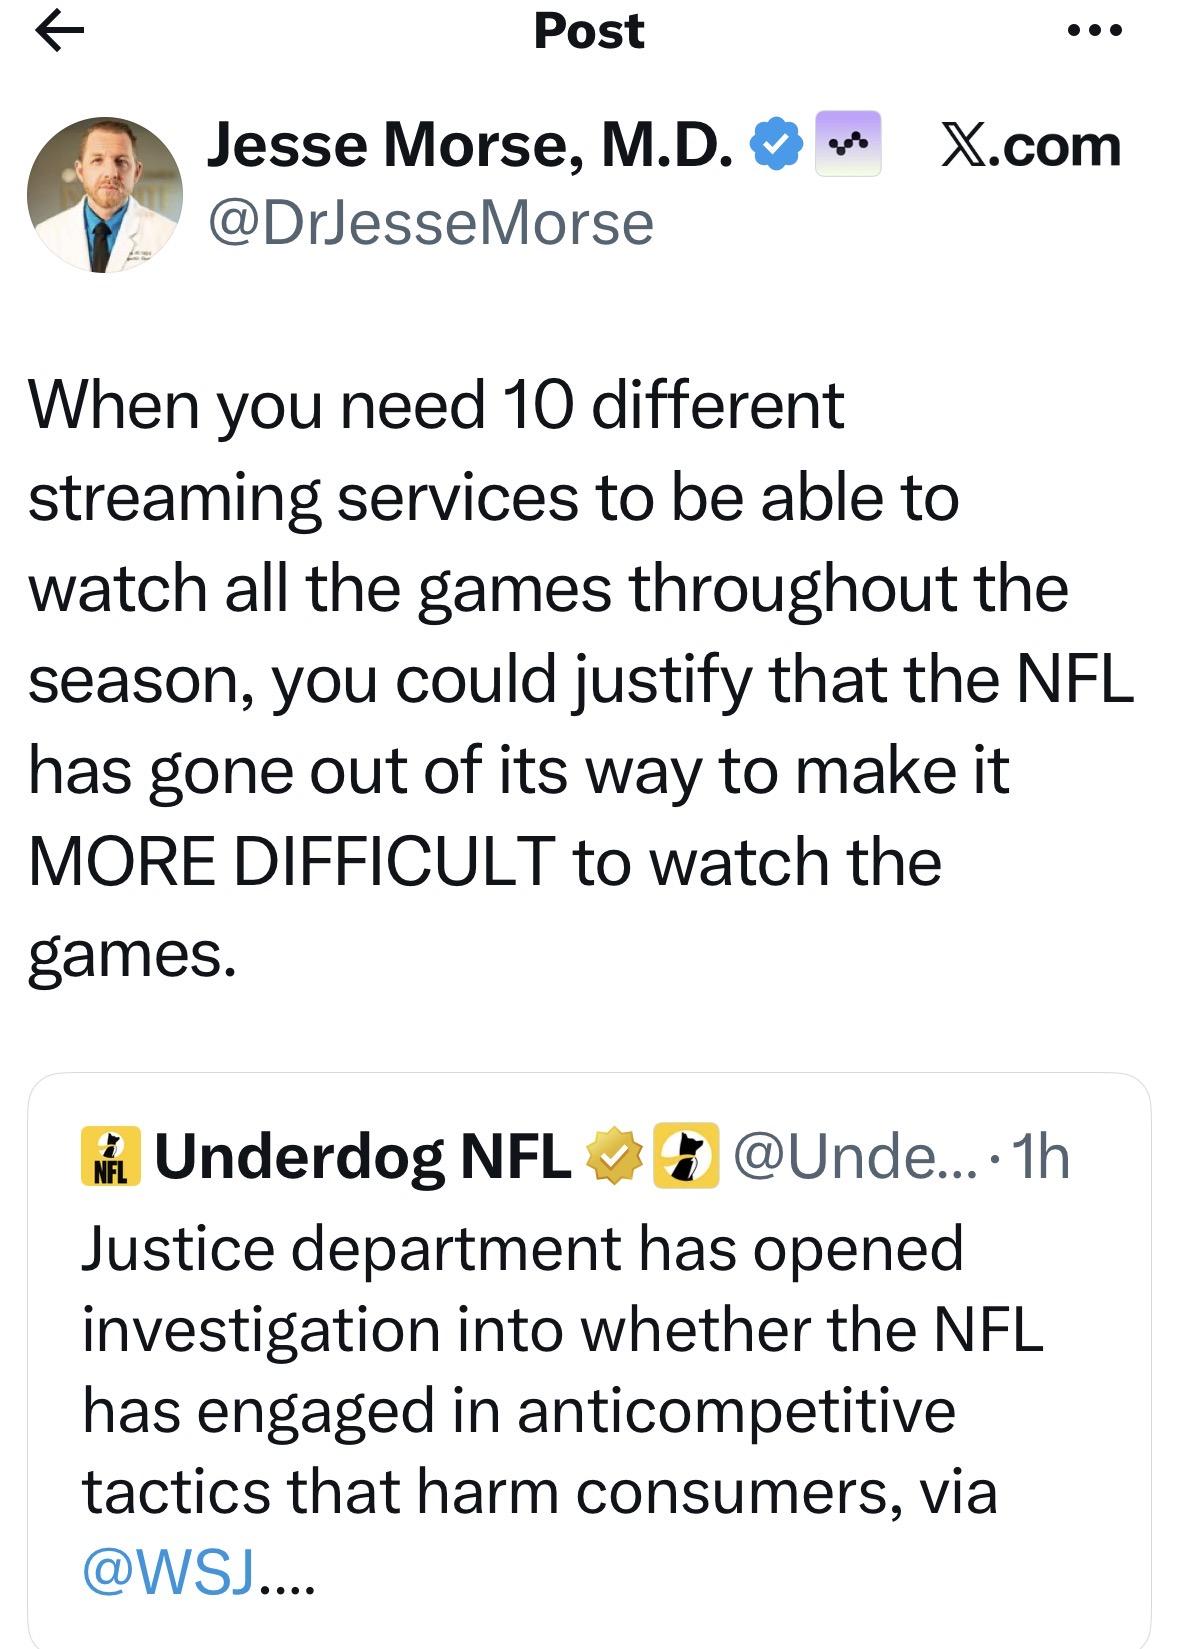Open the @WSJ mention link

tap(166, 1572)
